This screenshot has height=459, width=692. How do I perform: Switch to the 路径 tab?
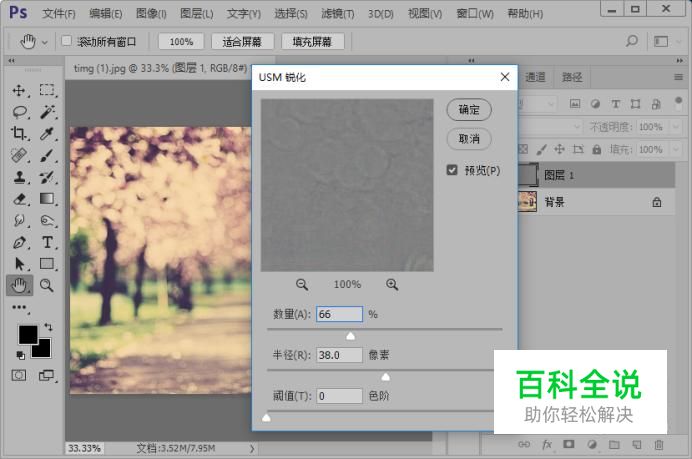572,78
